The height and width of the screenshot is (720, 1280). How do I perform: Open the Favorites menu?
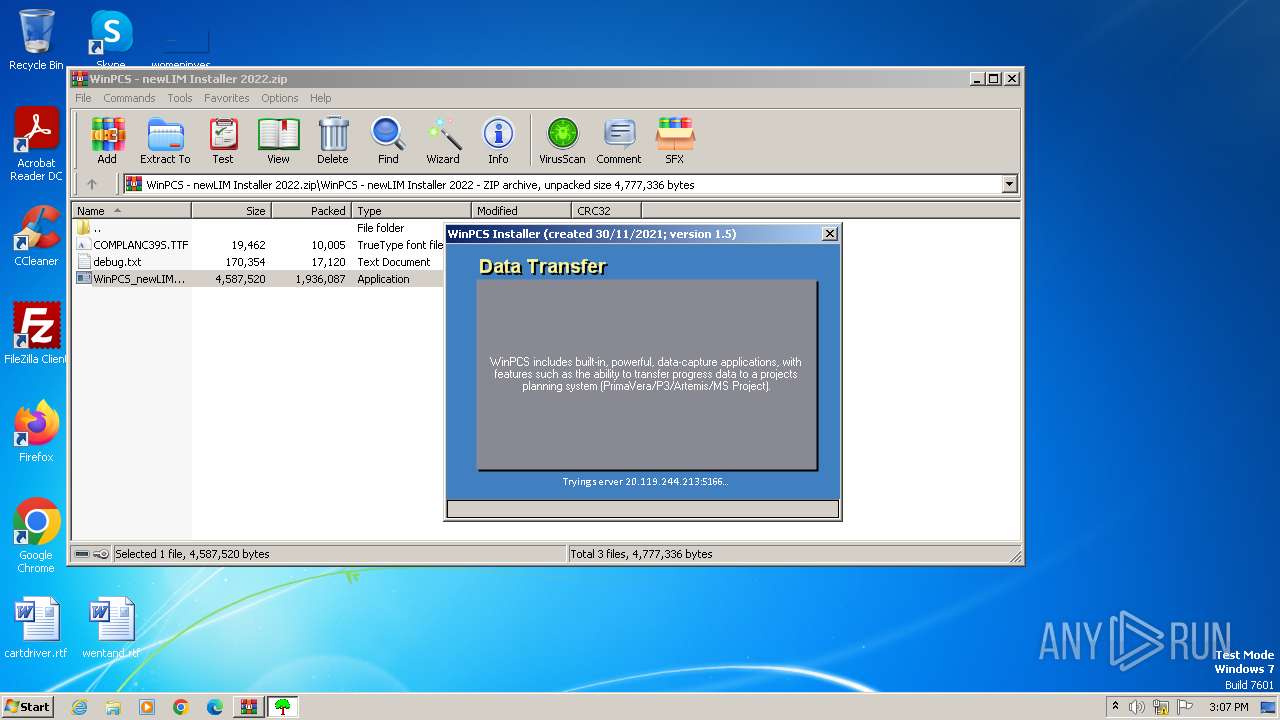coord(227,98)
